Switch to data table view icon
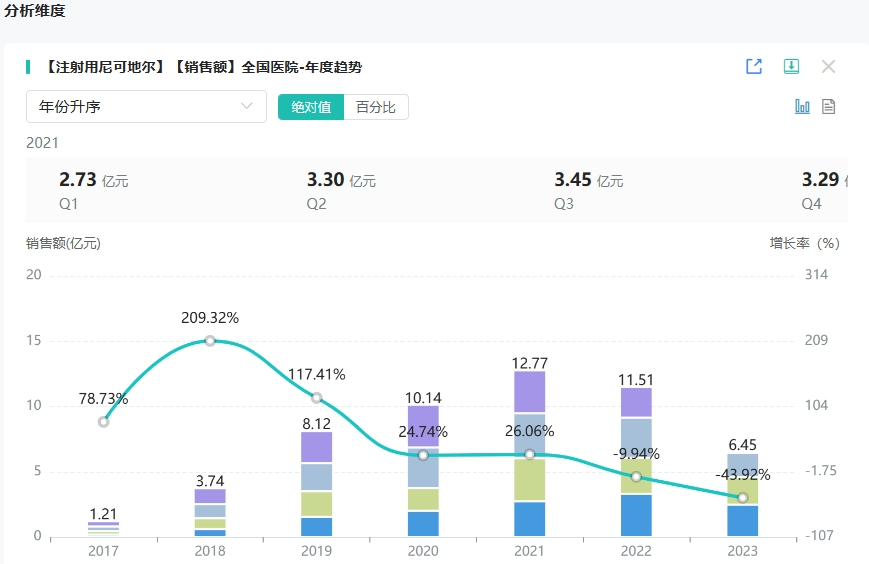The image size is (869, 564). coord(828,107)
